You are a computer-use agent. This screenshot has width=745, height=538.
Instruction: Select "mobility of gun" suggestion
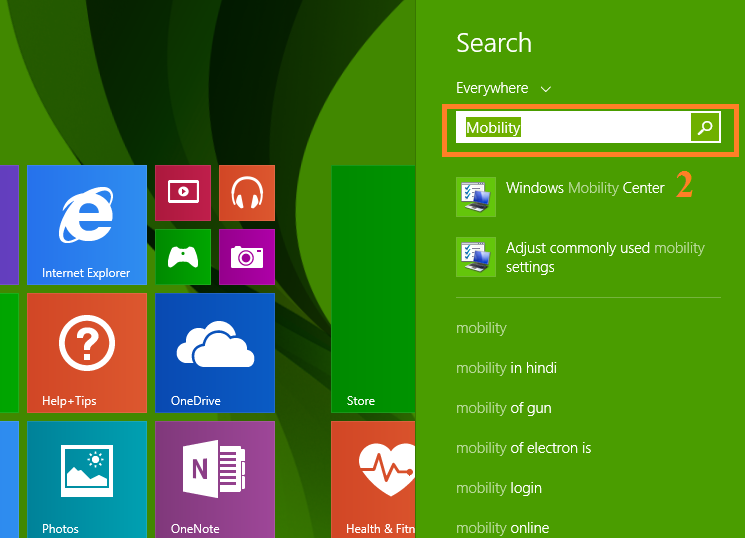point(504,408)
